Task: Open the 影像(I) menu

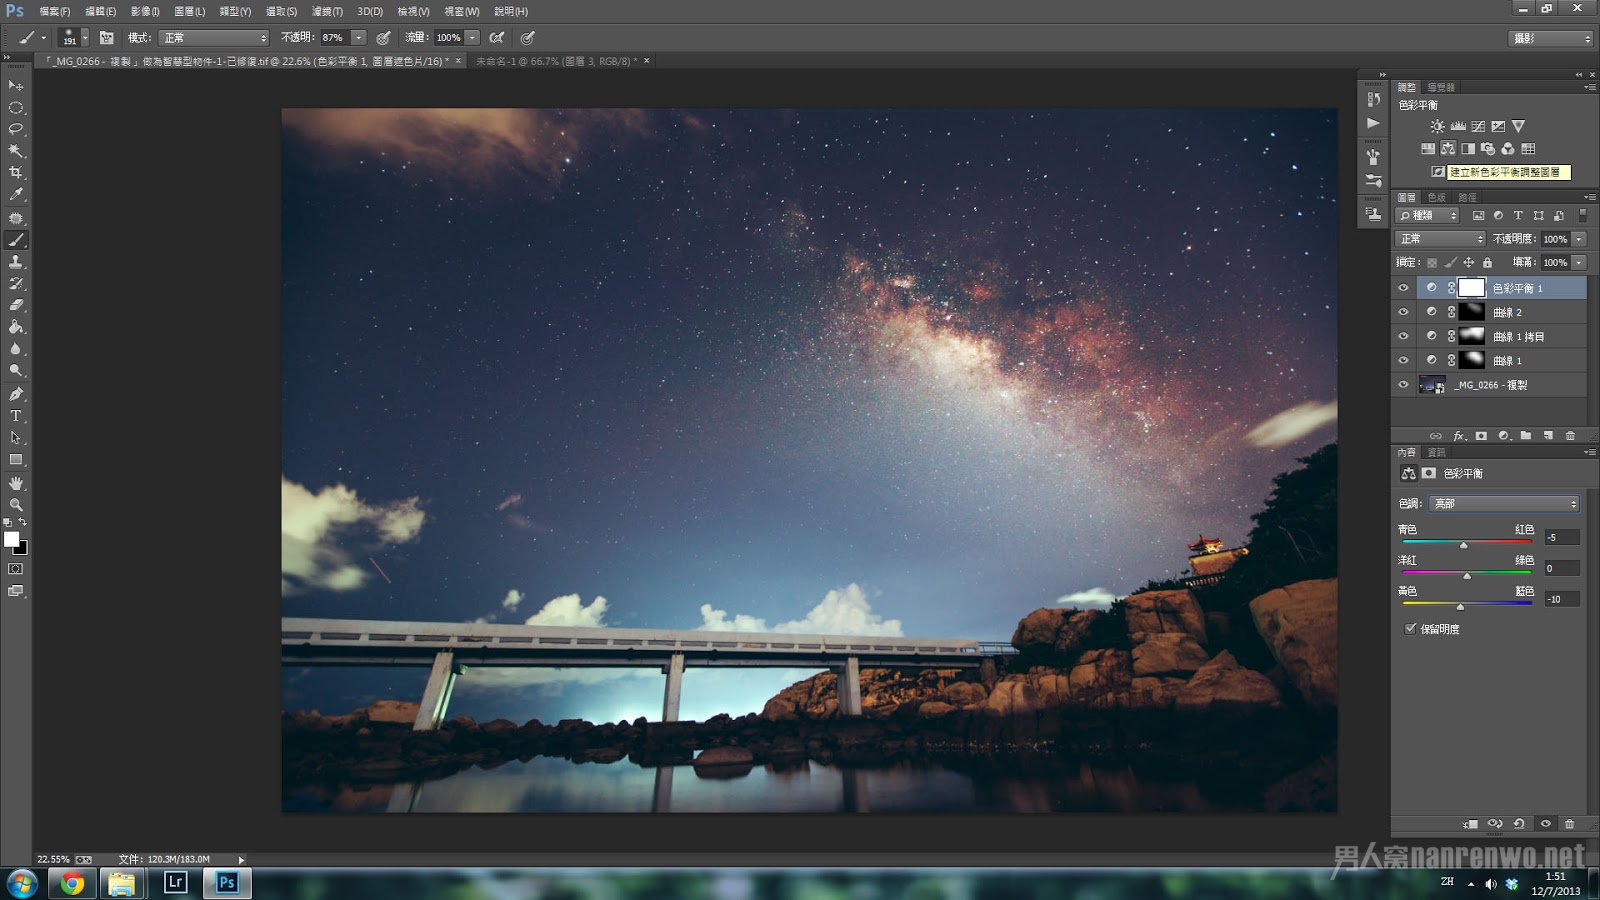Action: click(145, 11)
